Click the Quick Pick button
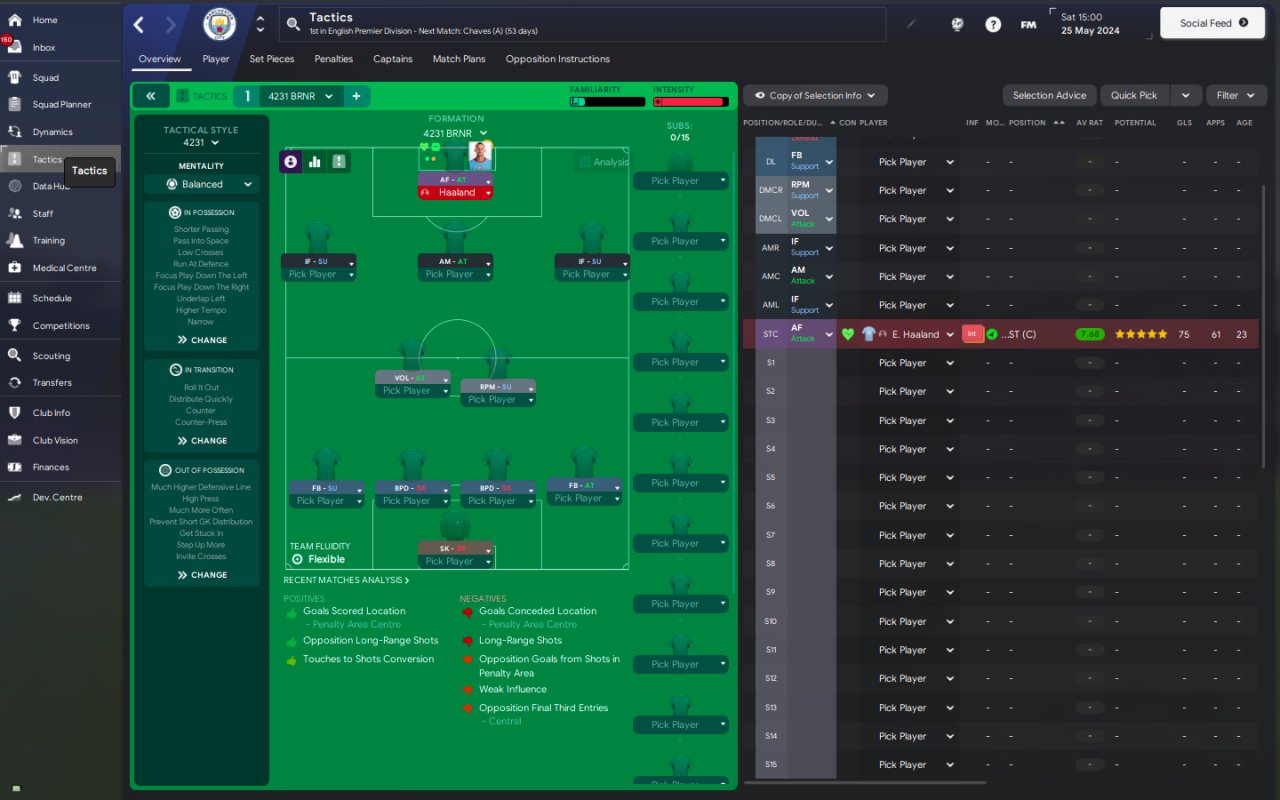The image size is (1280, 800). point(1134,96)
